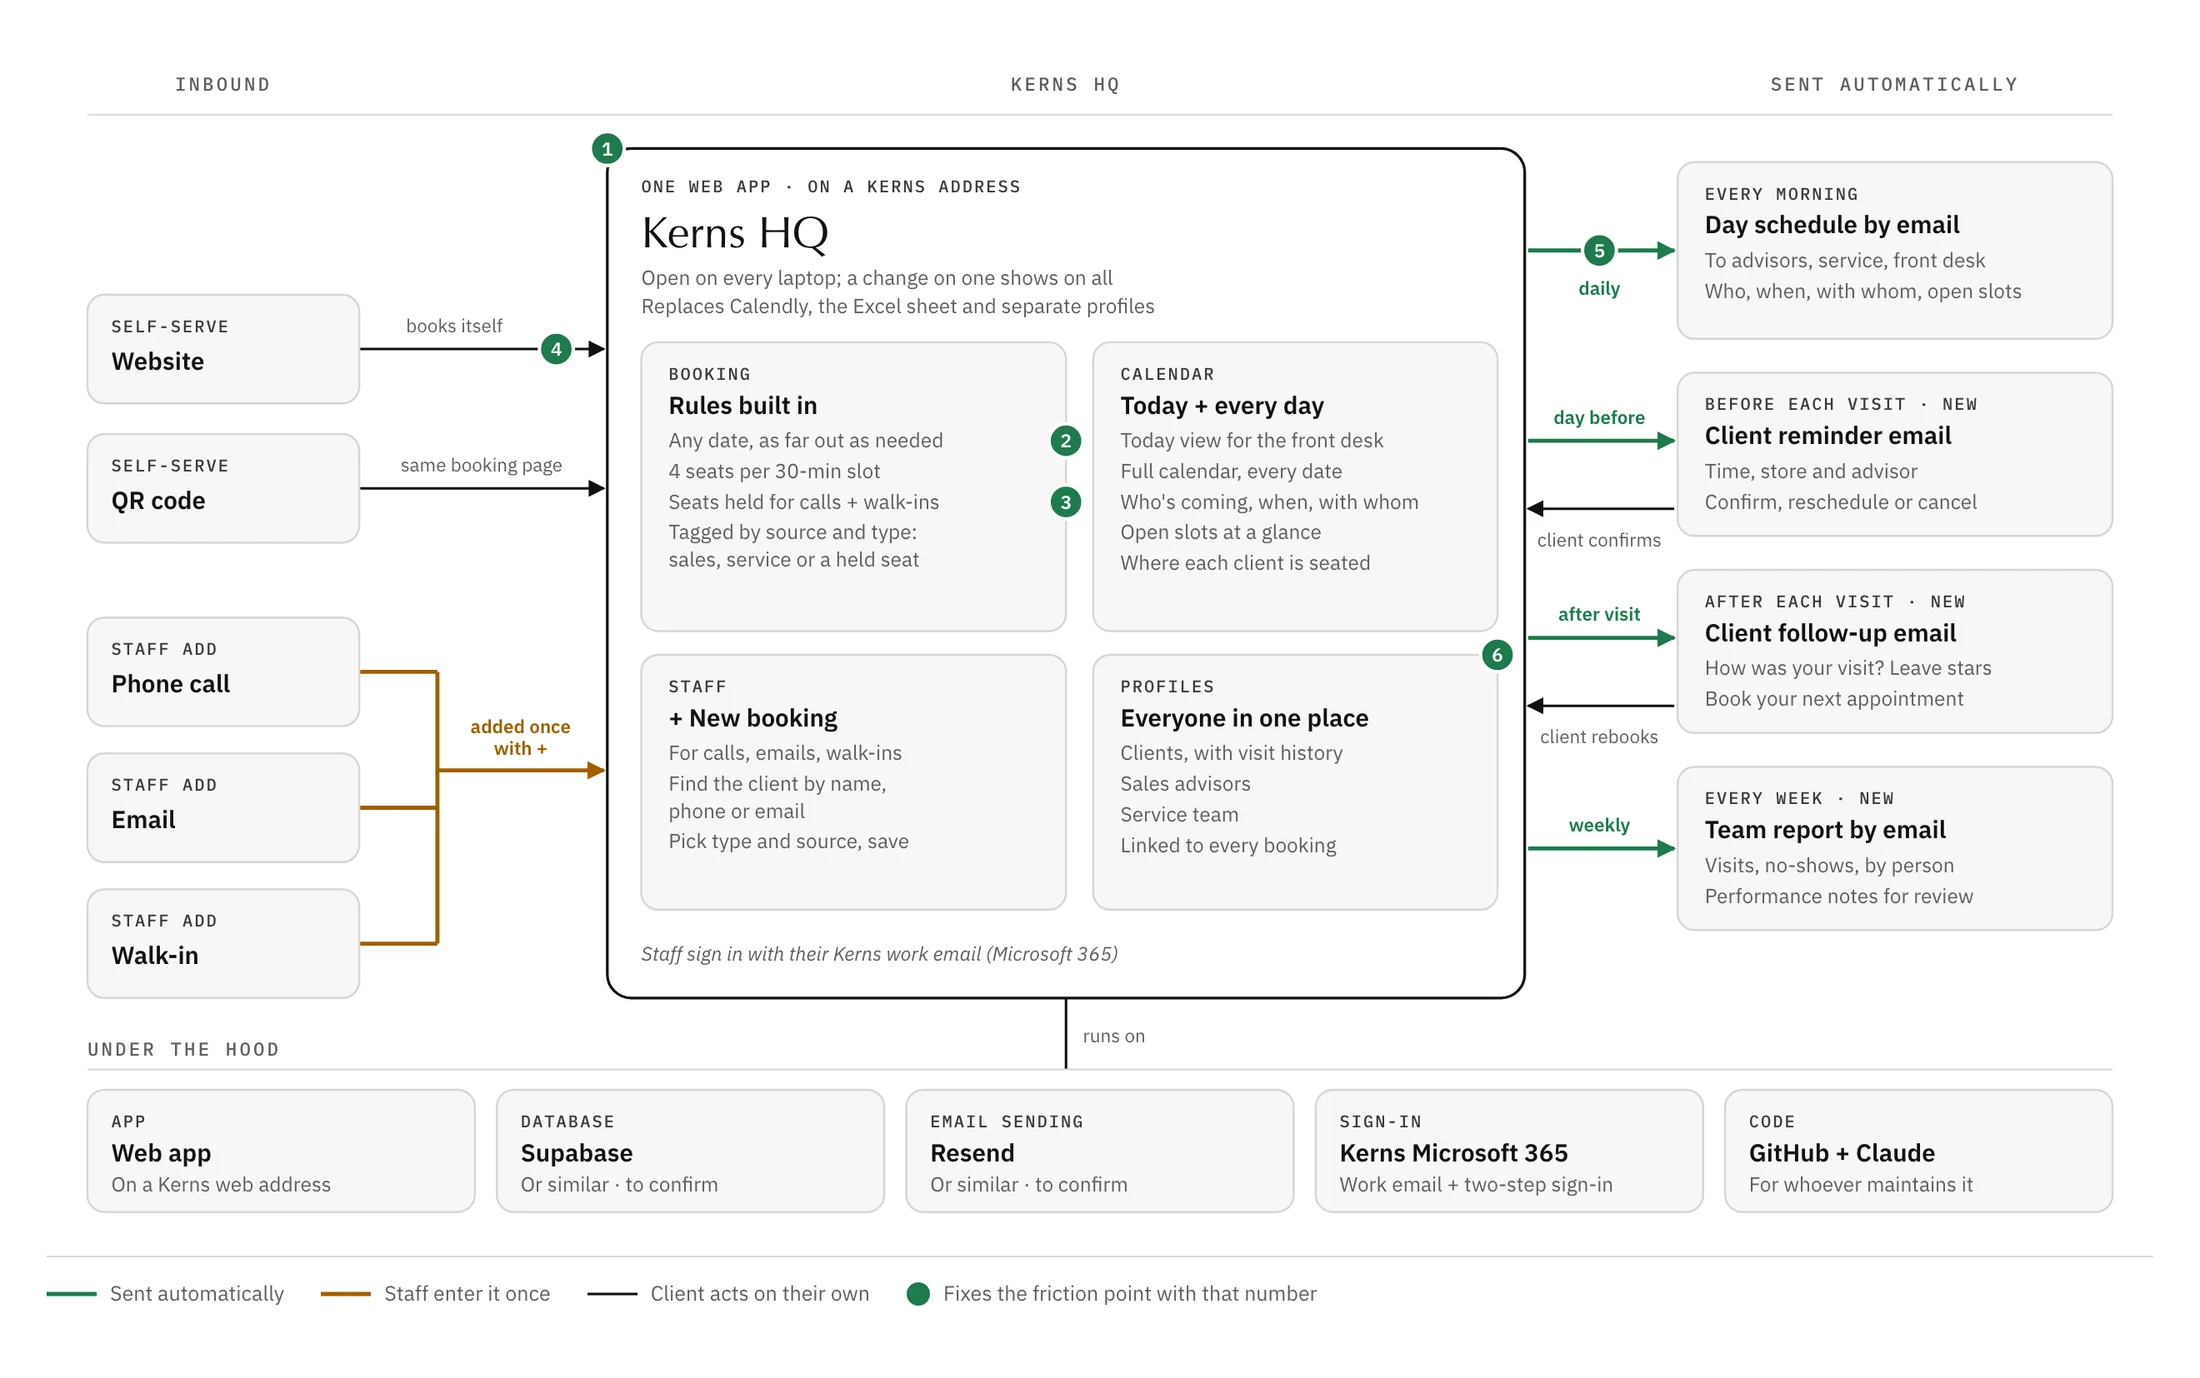The height and width of the screenshot is (1378, 2200).
Task: Click the 'added once with +' label
Action: (x=520, y=737)
